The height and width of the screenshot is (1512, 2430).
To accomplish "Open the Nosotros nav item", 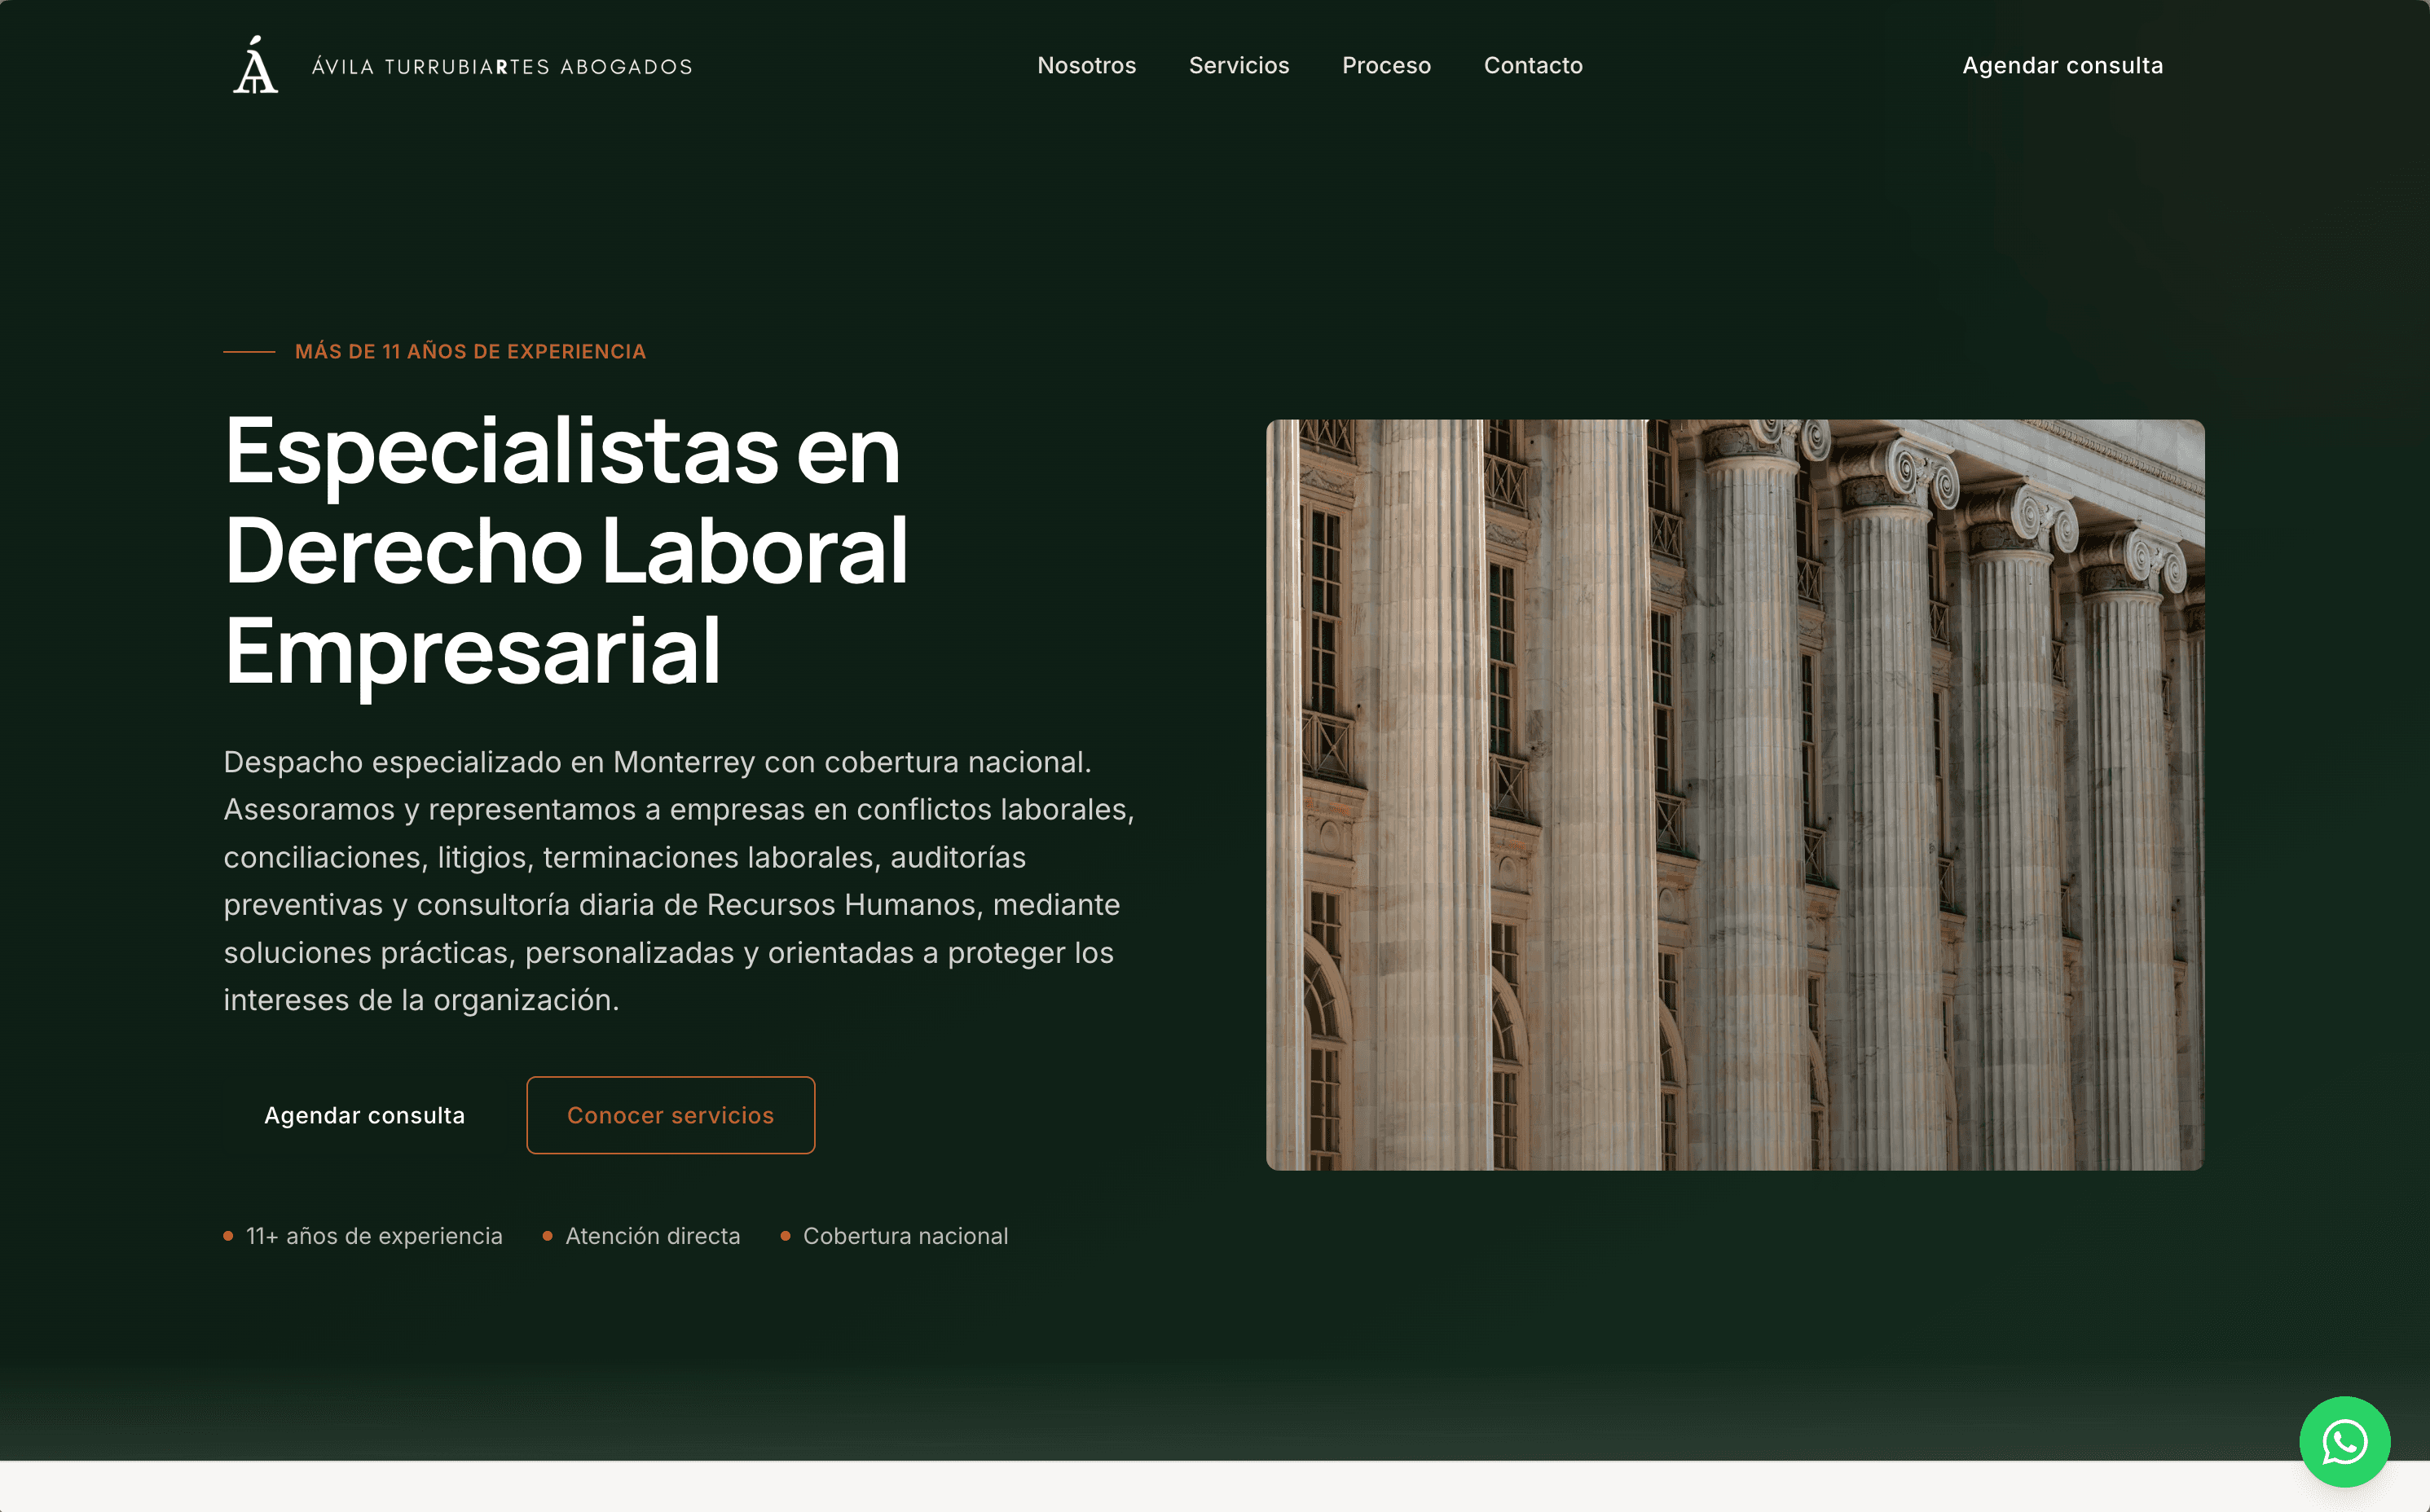I will (1086, 66).
